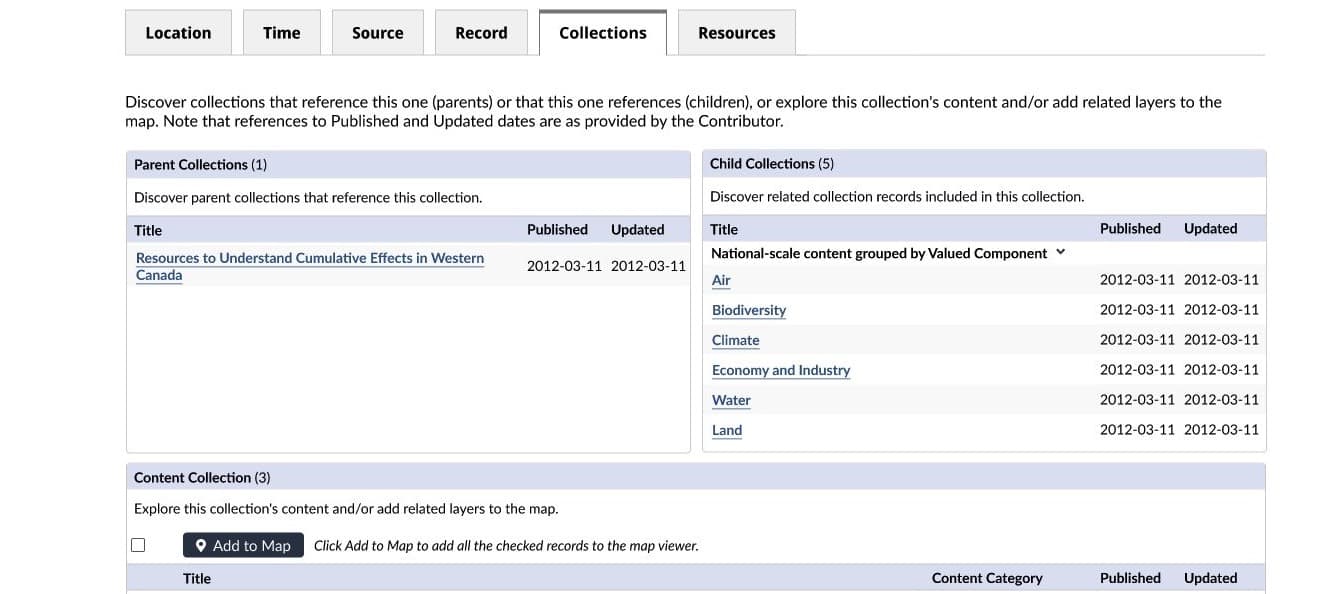Click the Climate row published date

pyautogui.click(x=1137, y=340)
